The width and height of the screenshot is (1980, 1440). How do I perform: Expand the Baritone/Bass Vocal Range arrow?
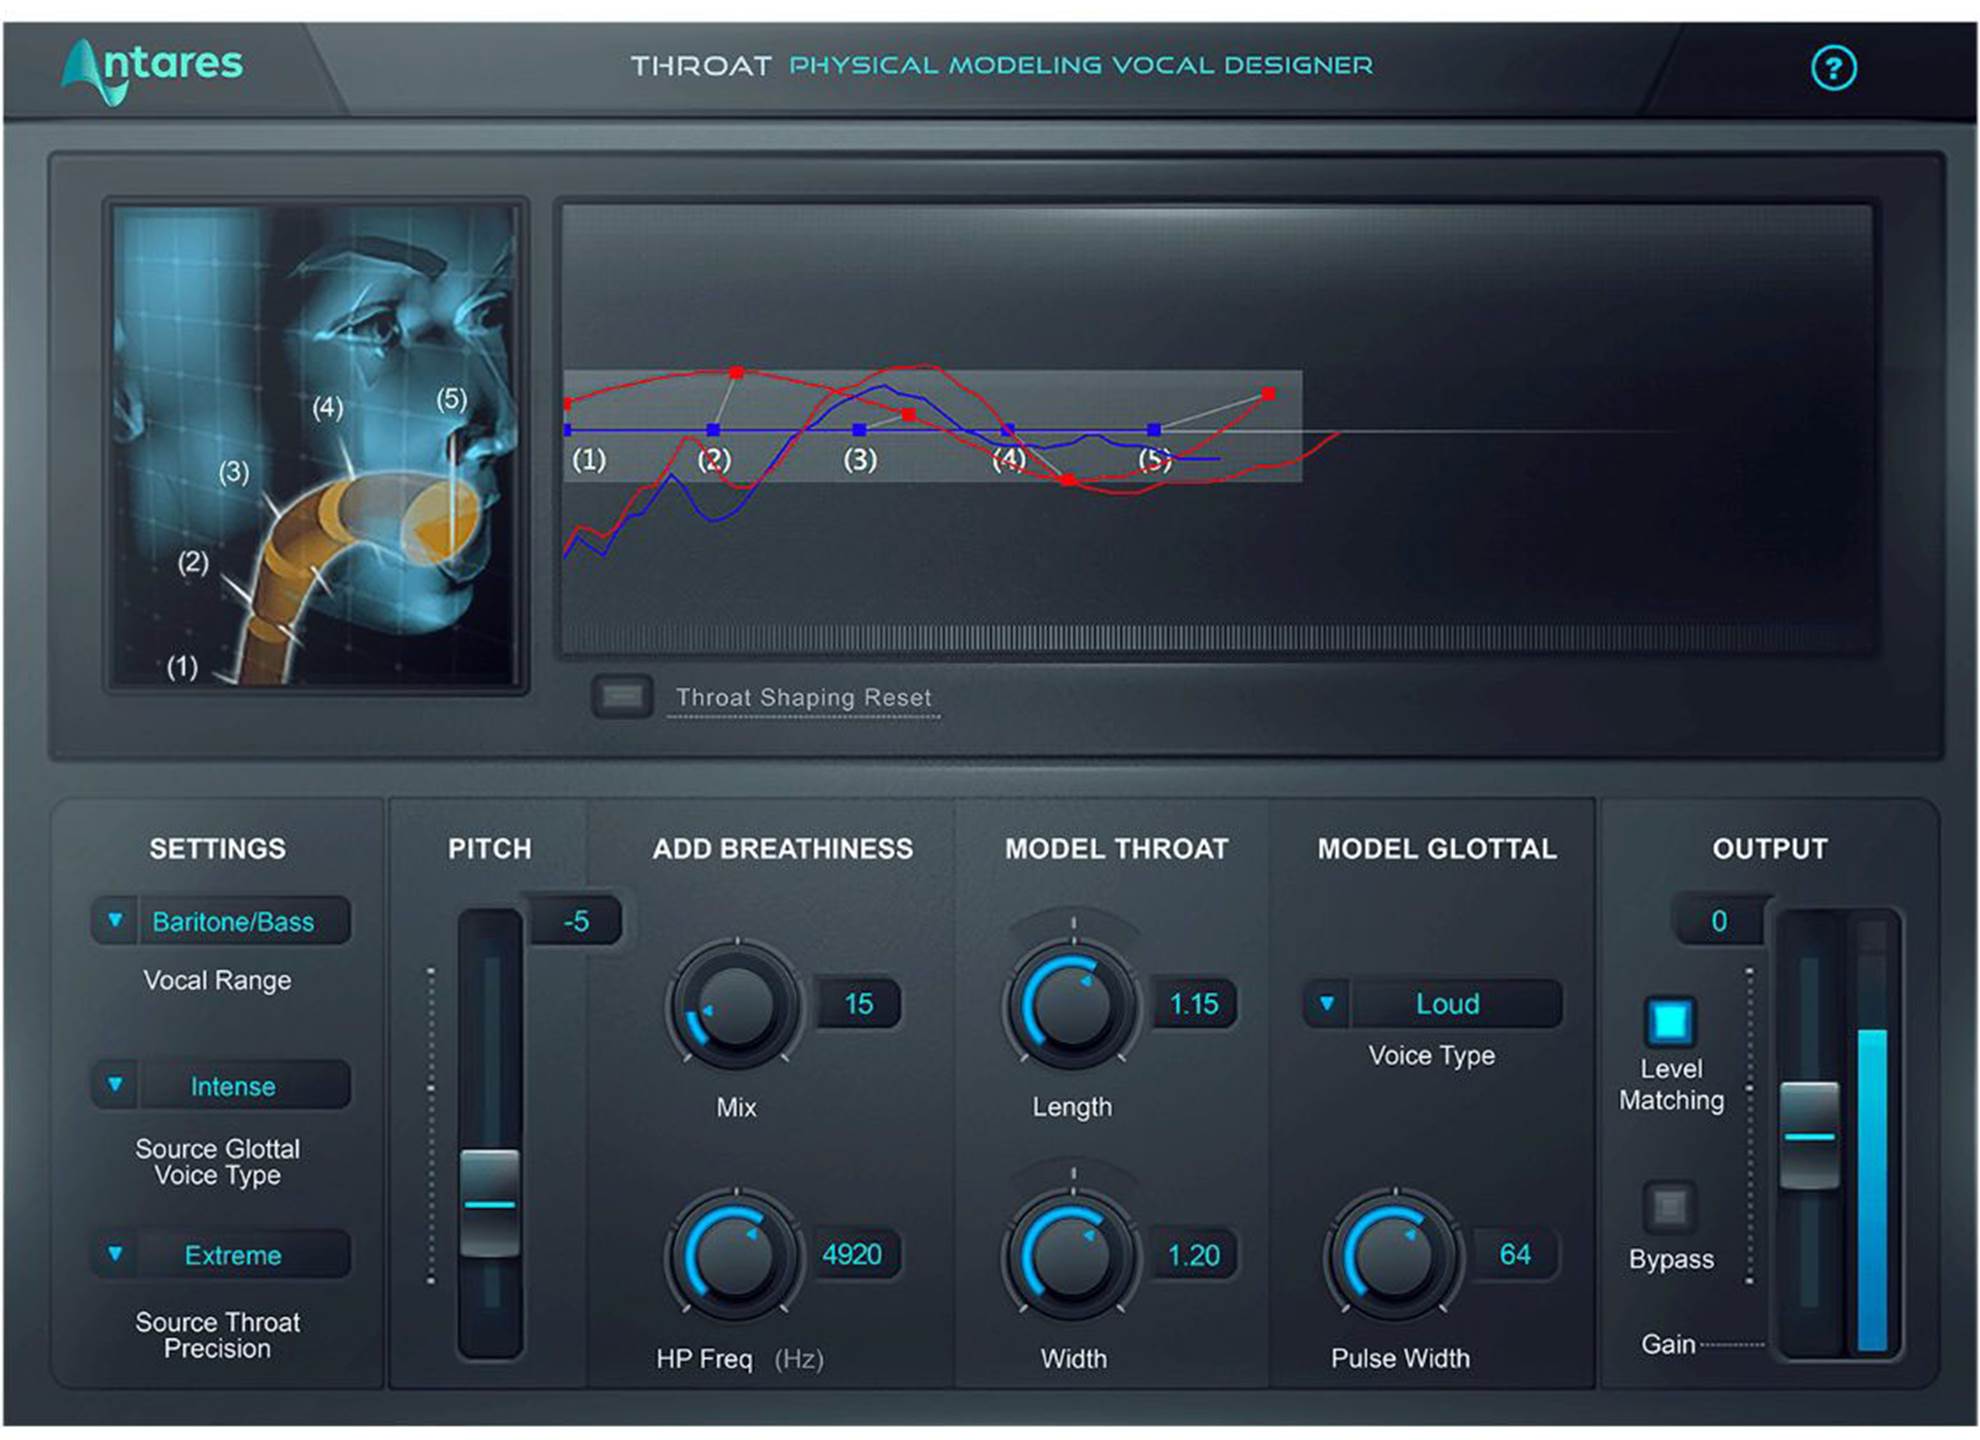click(x=115, y=920)
